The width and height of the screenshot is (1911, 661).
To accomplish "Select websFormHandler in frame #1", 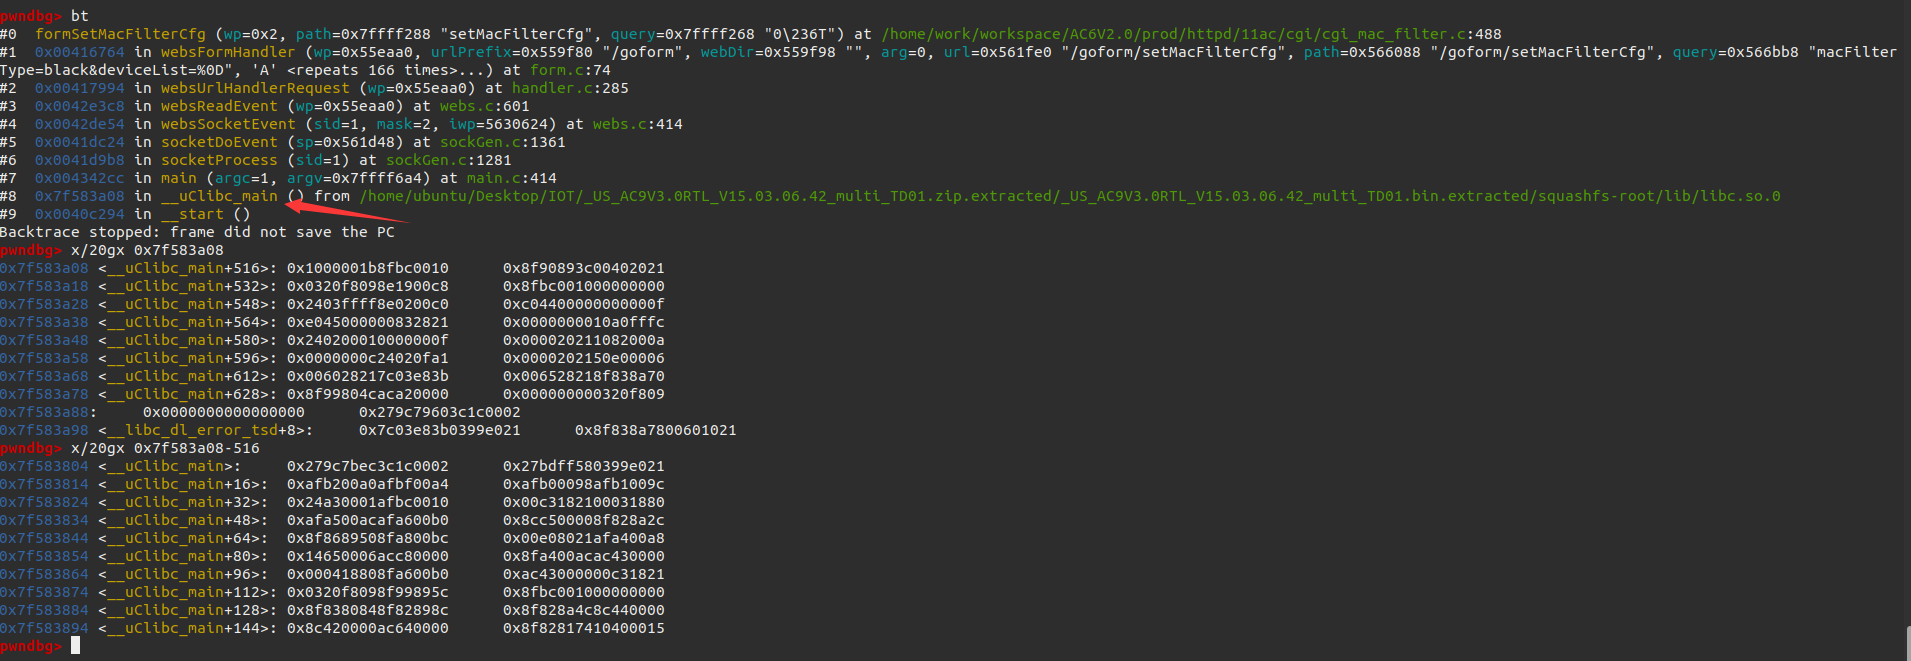I will [228, 52].
